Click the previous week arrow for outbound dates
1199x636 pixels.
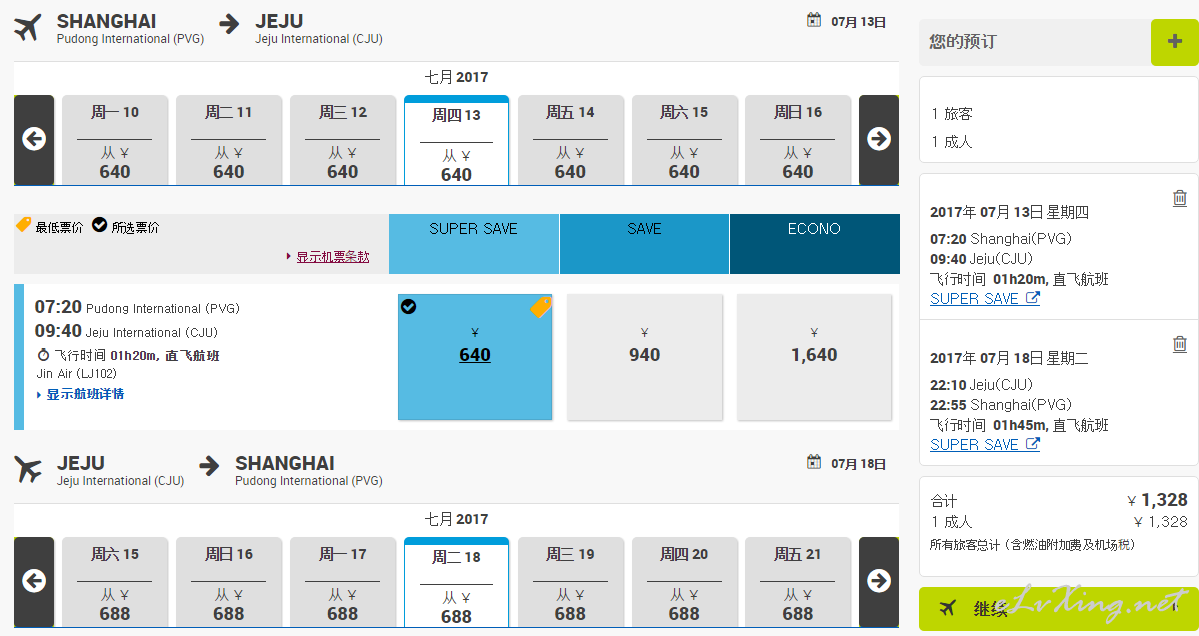click(x=34, y=139)
